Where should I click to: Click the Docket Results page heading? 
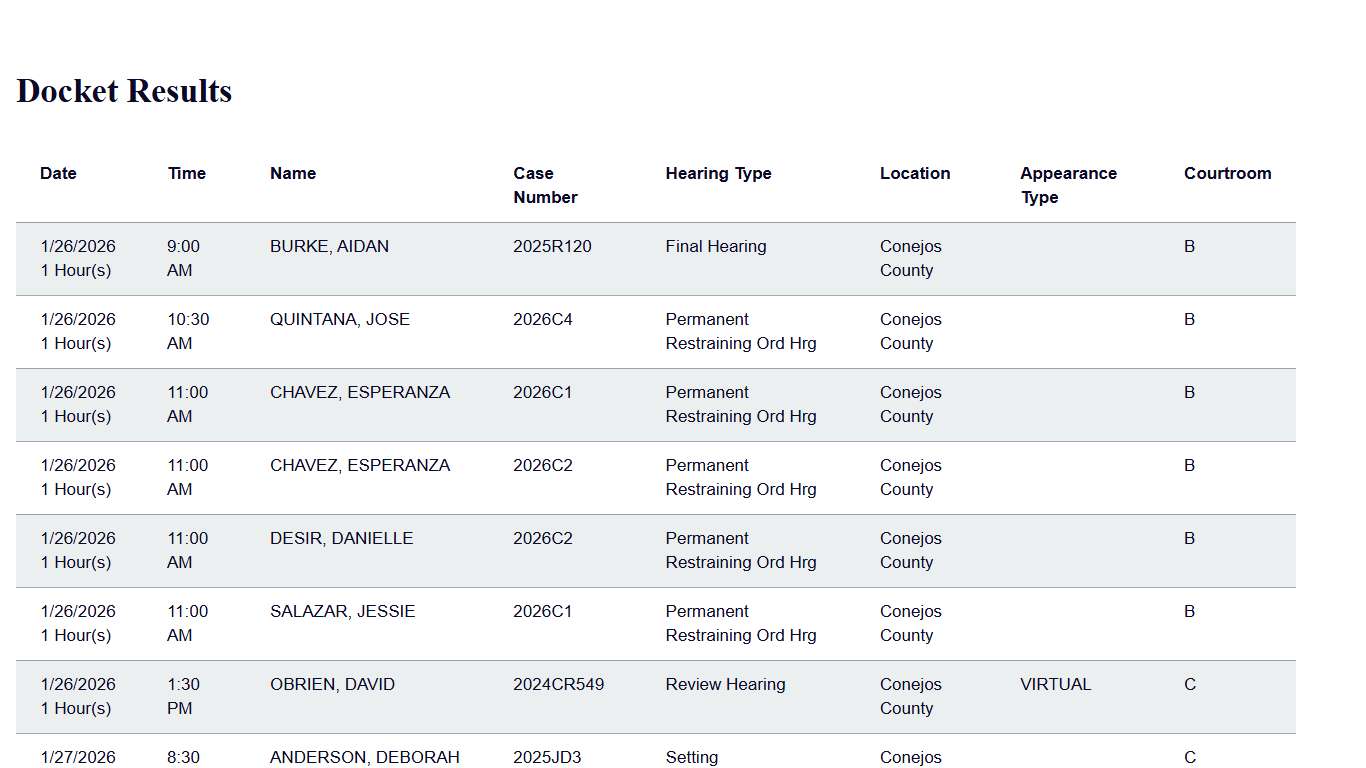pyautogui.click(x=123, y=91)
